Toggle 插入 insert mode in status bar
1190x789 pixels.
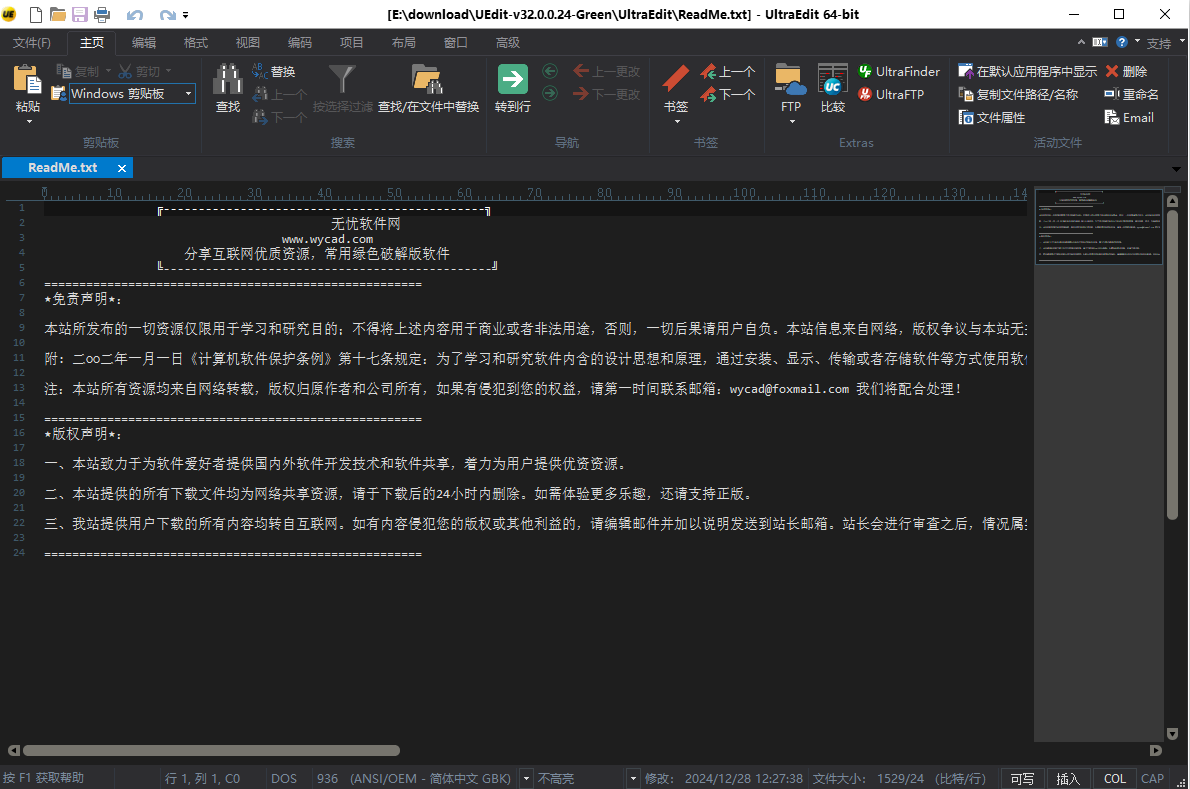point(1068,778)
